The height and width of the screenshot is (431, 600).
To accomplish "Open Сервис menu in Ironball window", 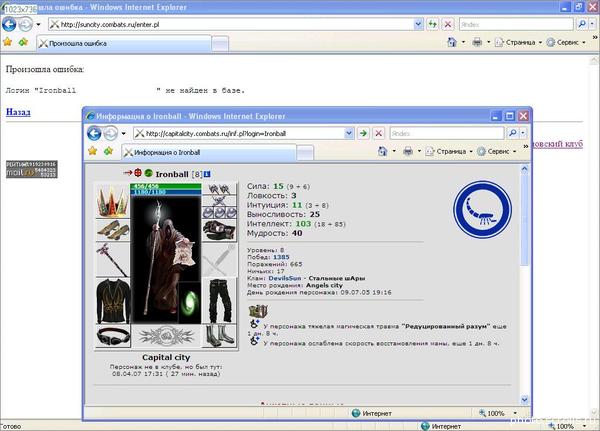I will (x=497, y=152).
